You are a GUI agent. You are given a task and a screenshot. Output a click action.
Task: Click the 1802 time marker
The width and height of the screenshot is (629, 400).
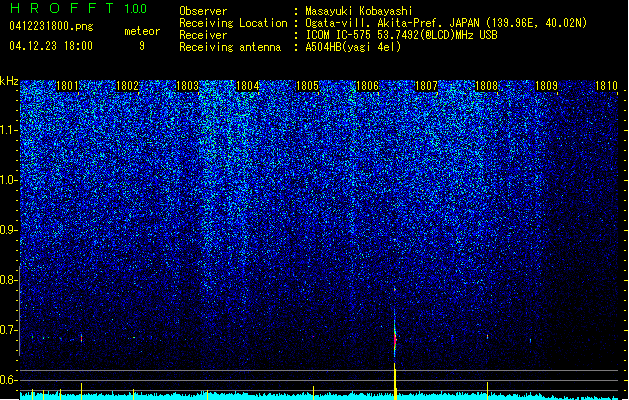click(127, 86)
